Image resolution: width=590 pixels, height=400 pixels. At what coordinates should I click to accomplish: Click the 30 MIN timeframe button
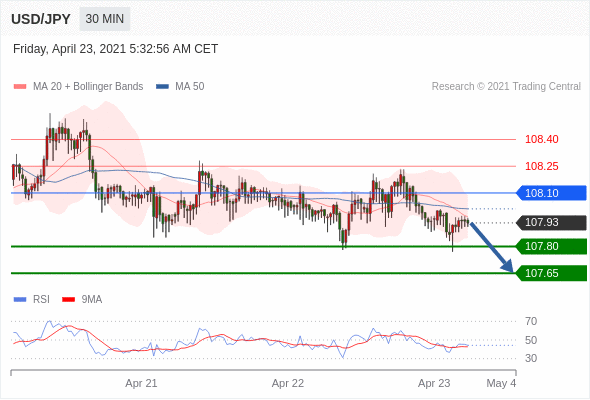tap(105, 19)
